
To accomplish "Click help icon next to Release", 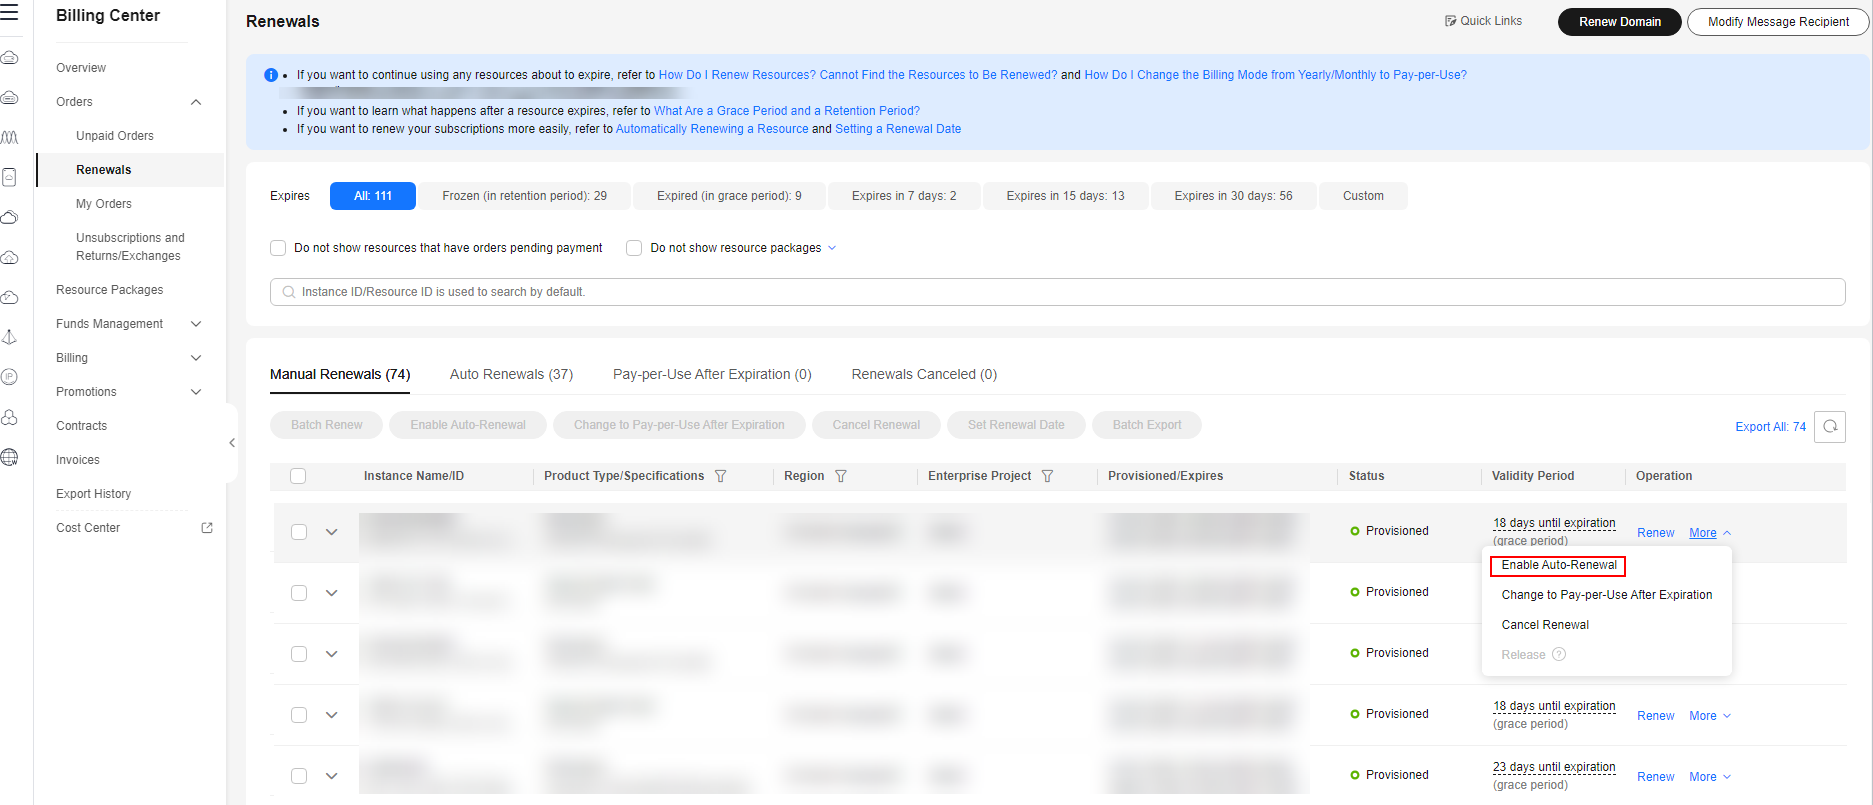I will coord(1559,655).
